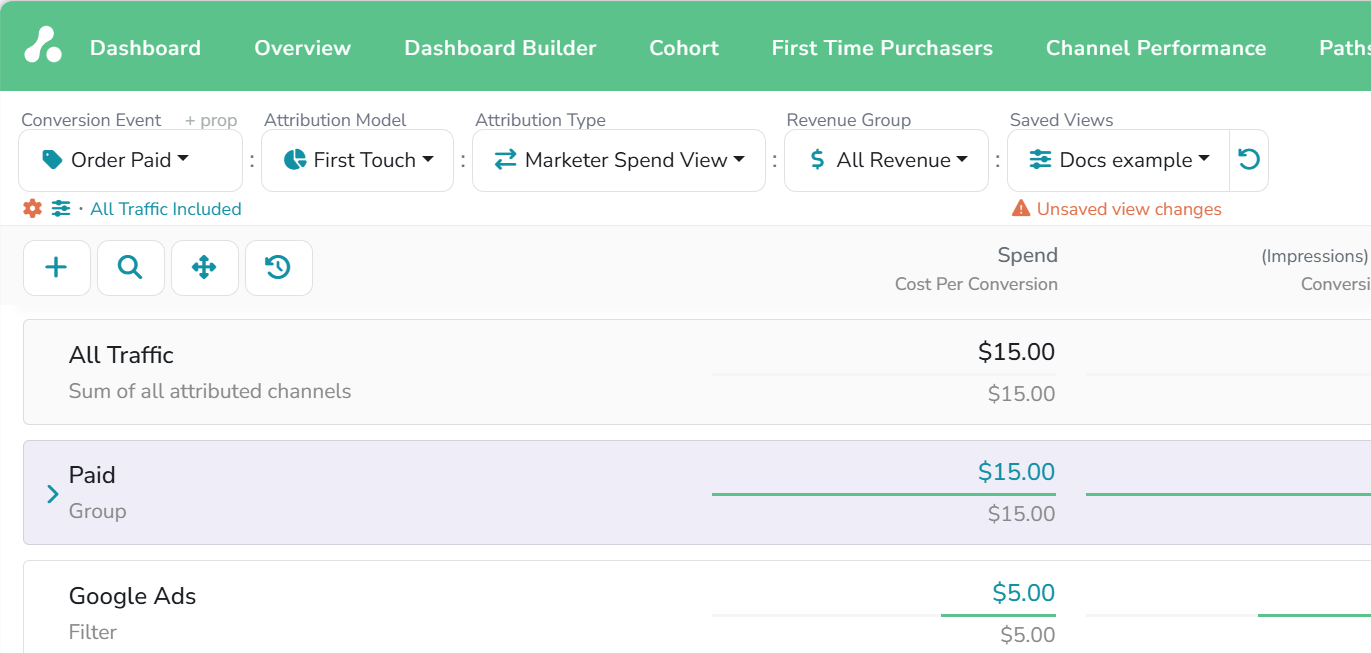
Task: Open the Dashboard Builder tab
Action: click(500, 48)
